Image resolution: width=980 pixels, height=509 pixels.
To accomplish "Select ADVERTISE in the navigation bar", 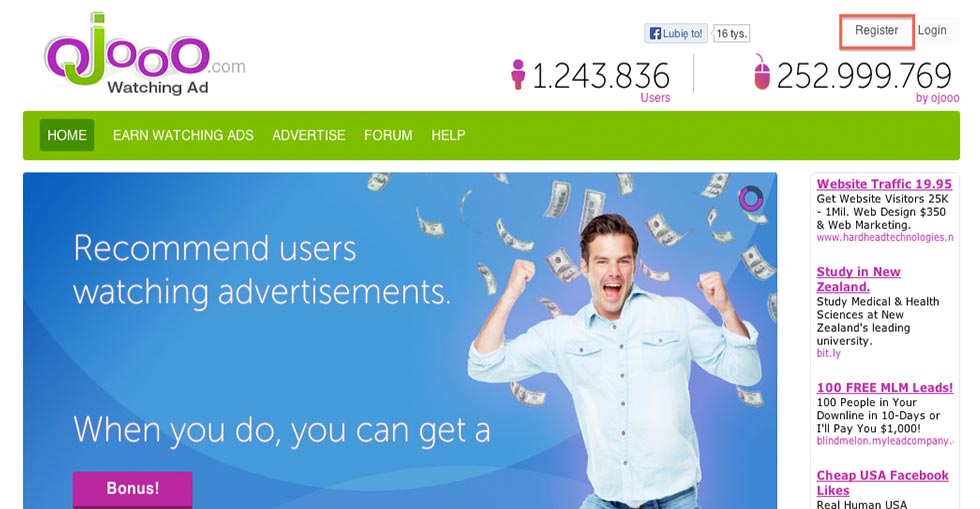I will [309, 135].
